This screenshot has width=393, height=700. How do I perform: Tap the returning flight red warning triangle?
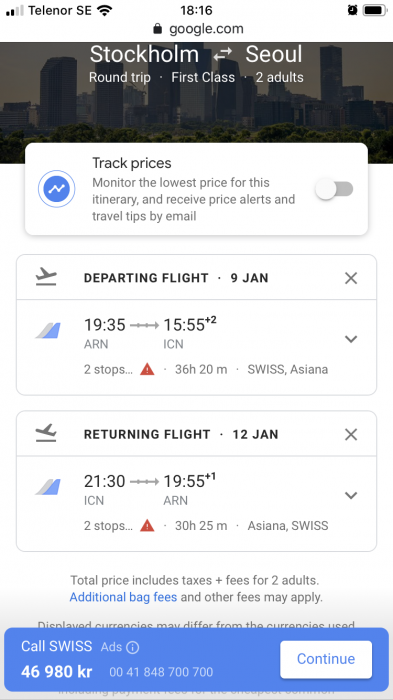147,525
